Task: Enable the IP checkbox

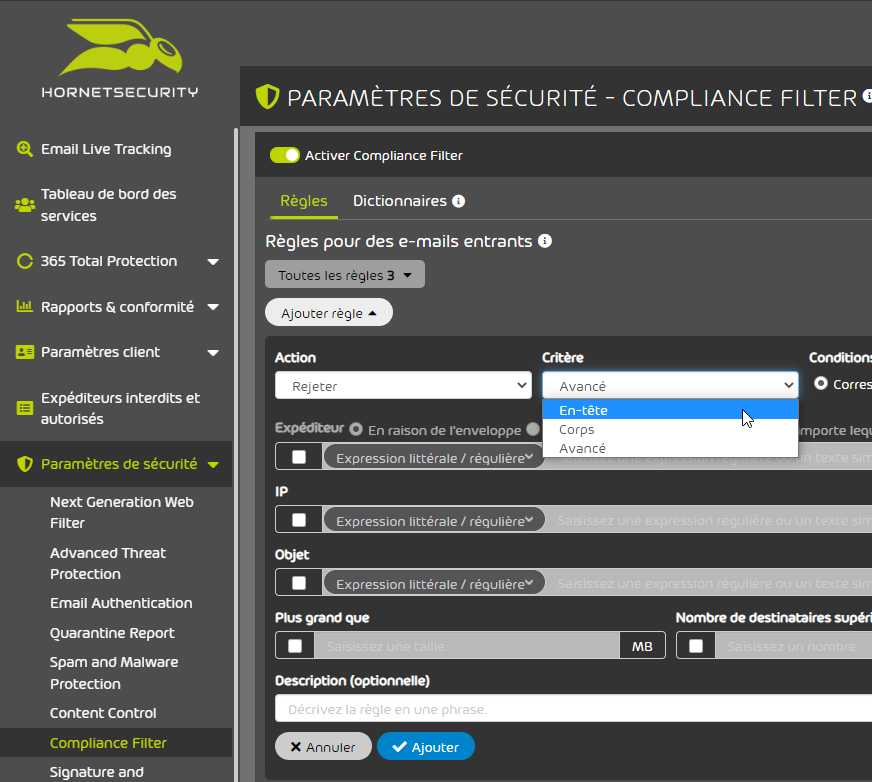Action: tap(299, 519)
